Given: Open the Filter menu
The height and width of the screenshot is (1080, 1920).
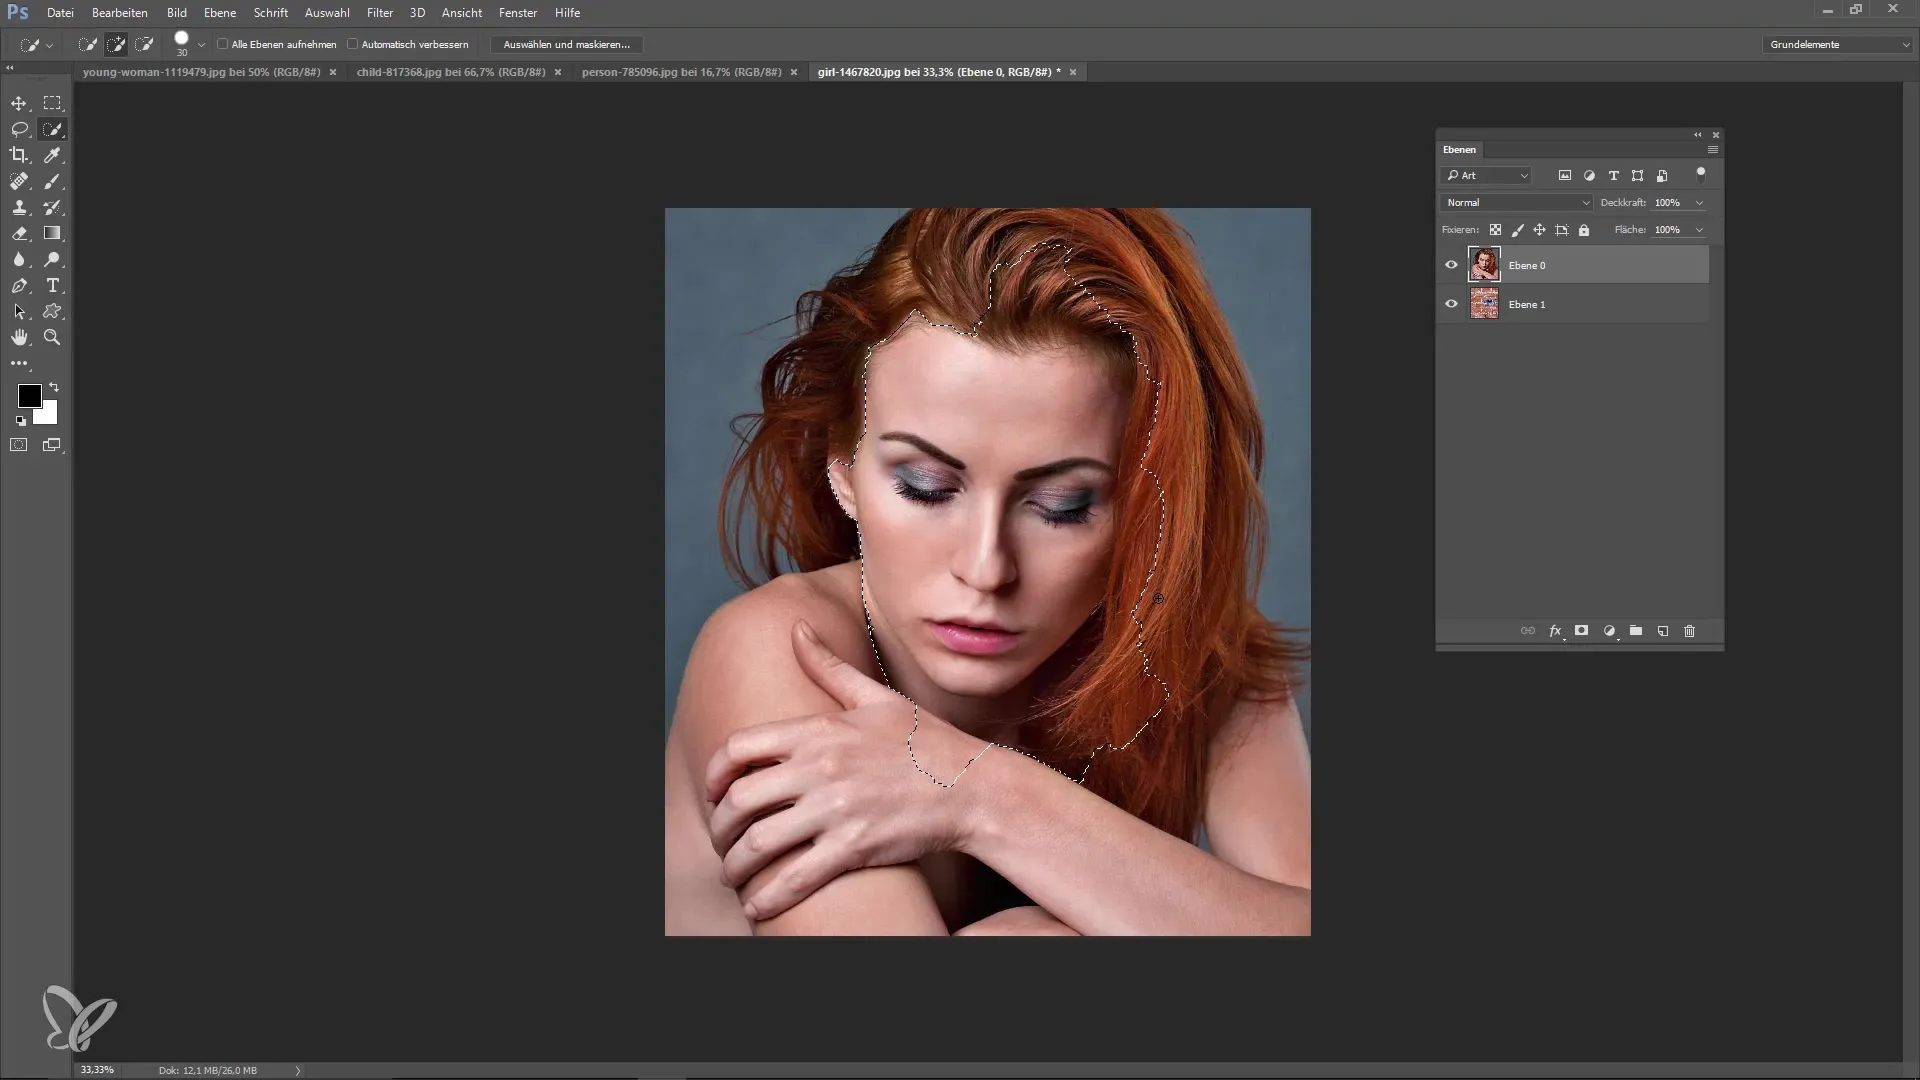Looking at the screenshot, I should 380,13.
